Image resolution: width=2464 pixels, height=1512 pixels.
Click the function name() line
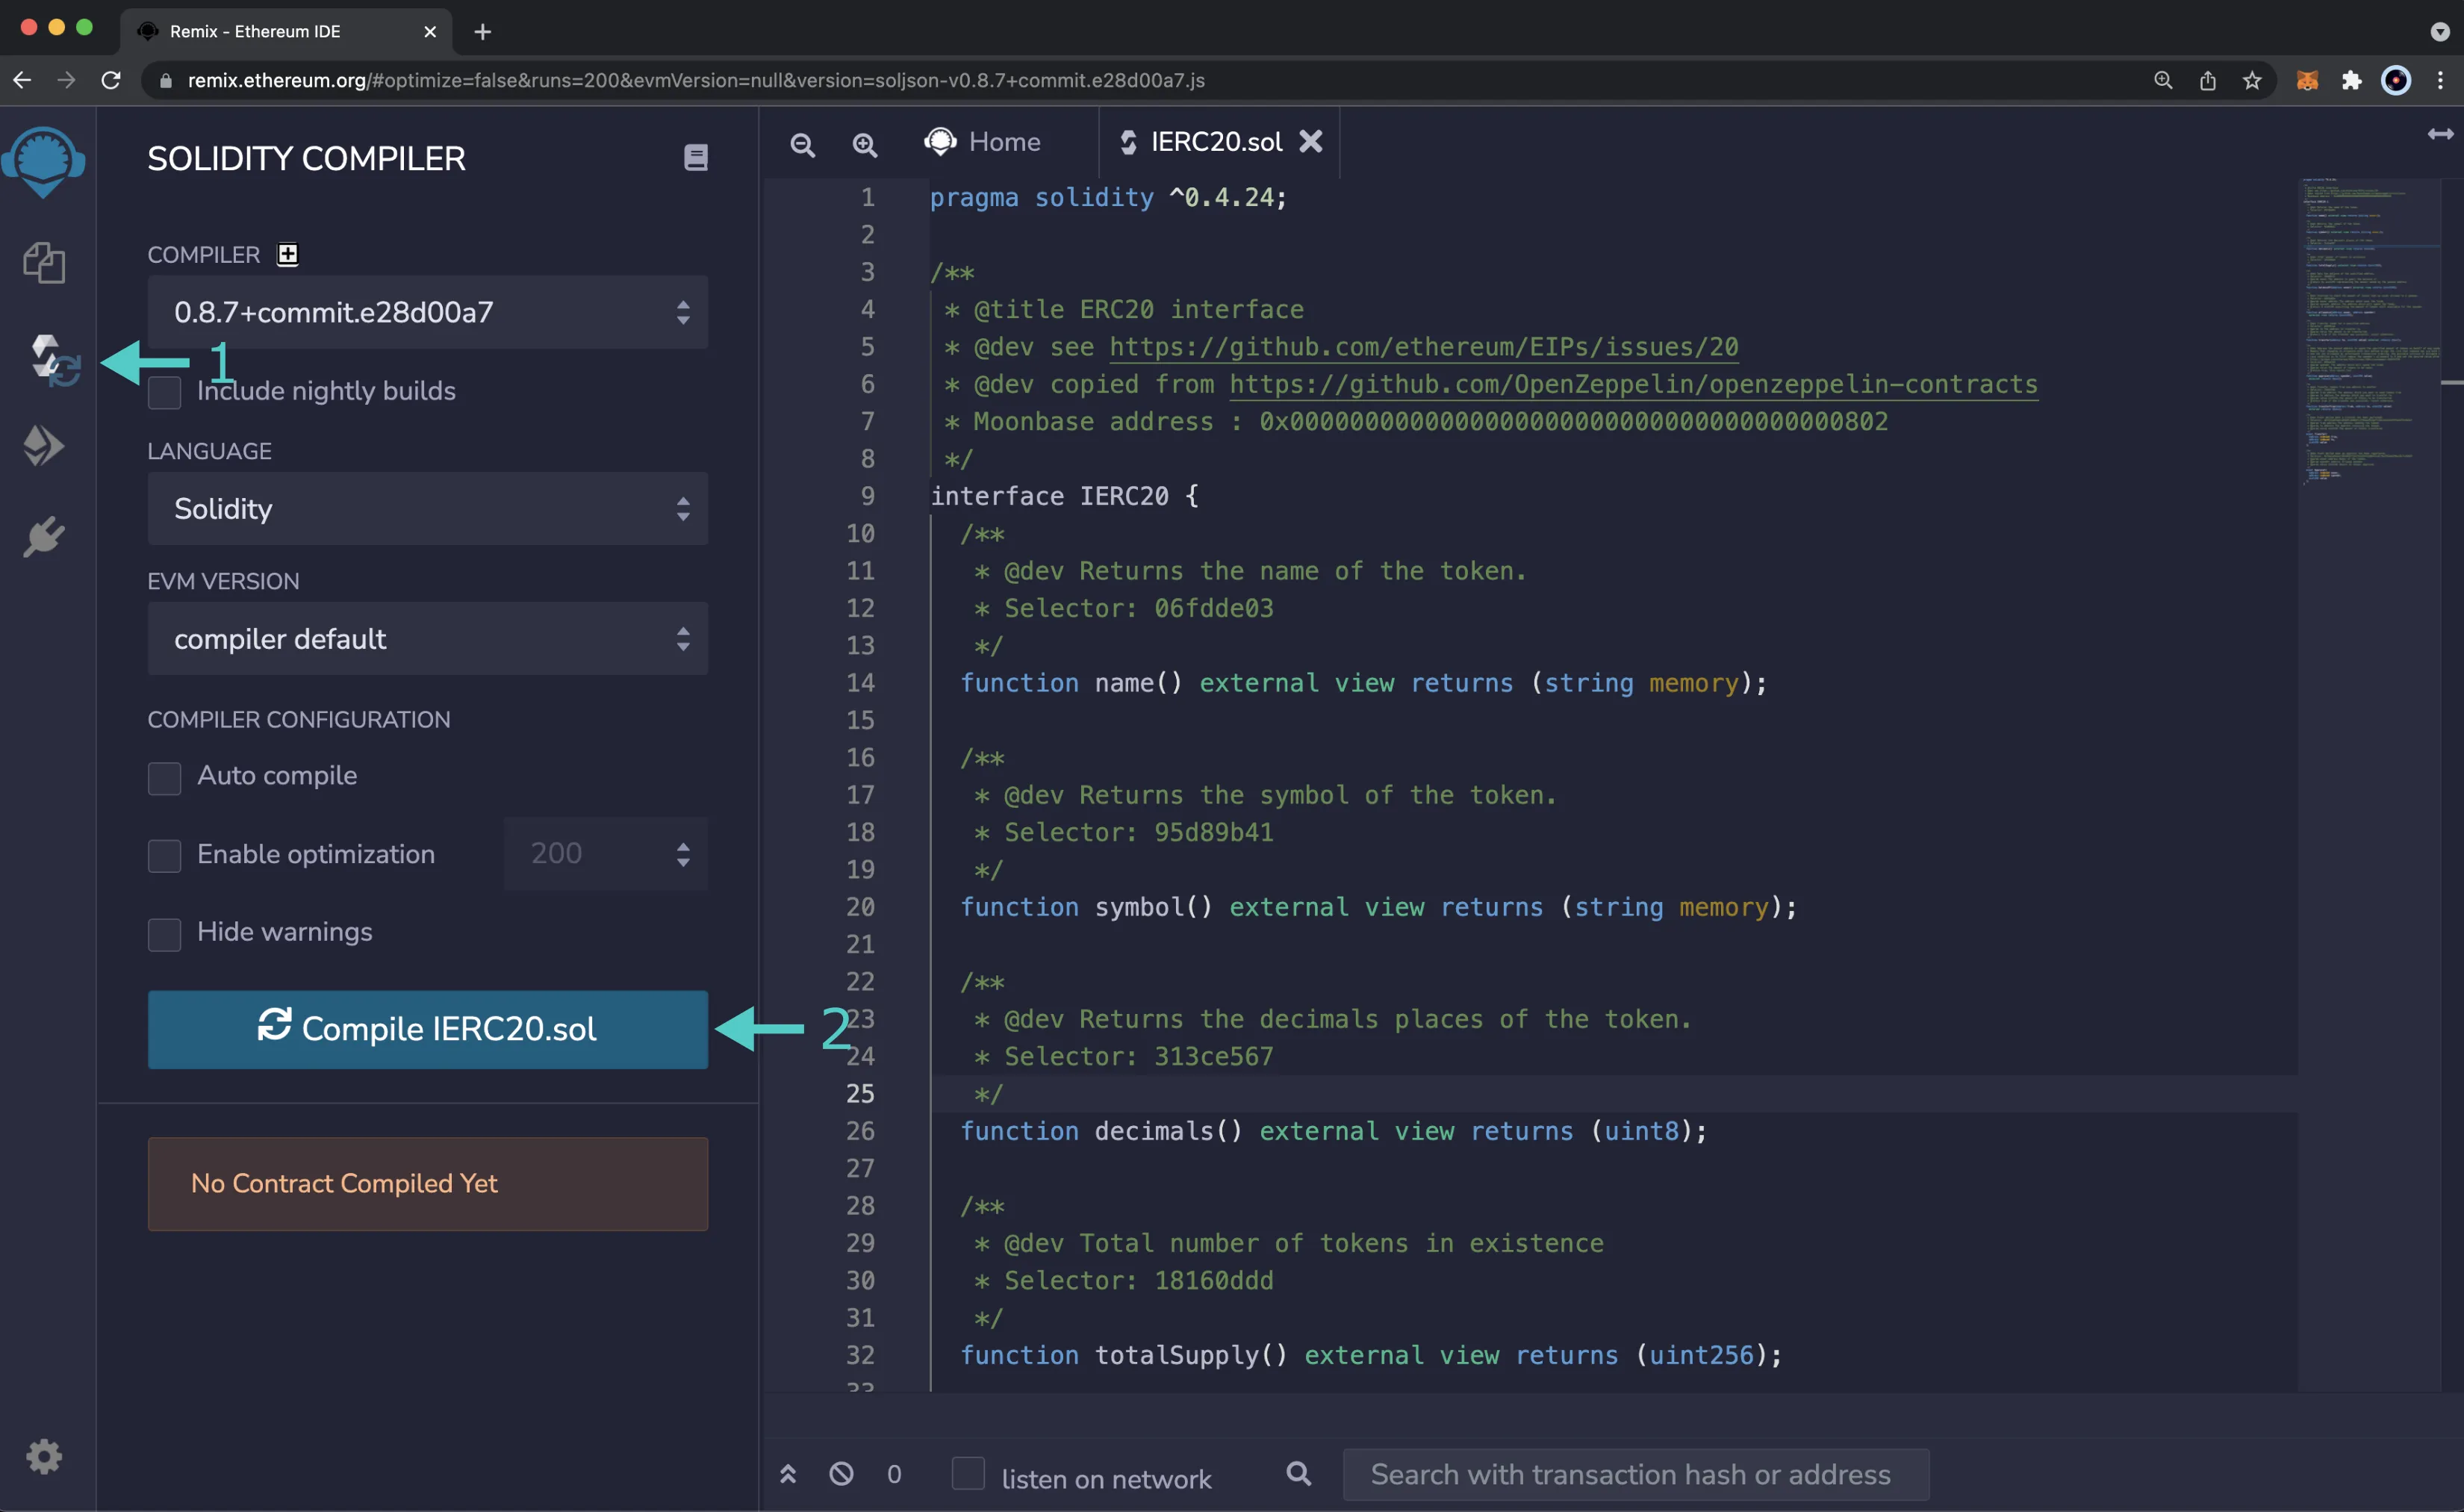tap(1363, 683)
